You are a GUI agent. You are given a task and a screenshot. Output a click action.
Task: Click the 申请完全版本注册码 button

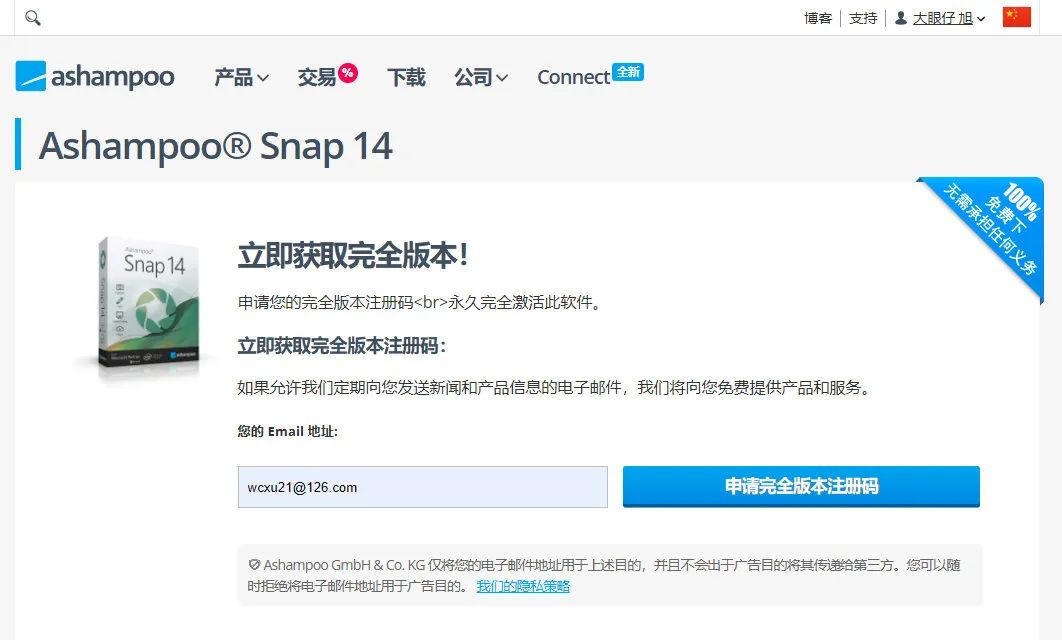tap(801, 486)
